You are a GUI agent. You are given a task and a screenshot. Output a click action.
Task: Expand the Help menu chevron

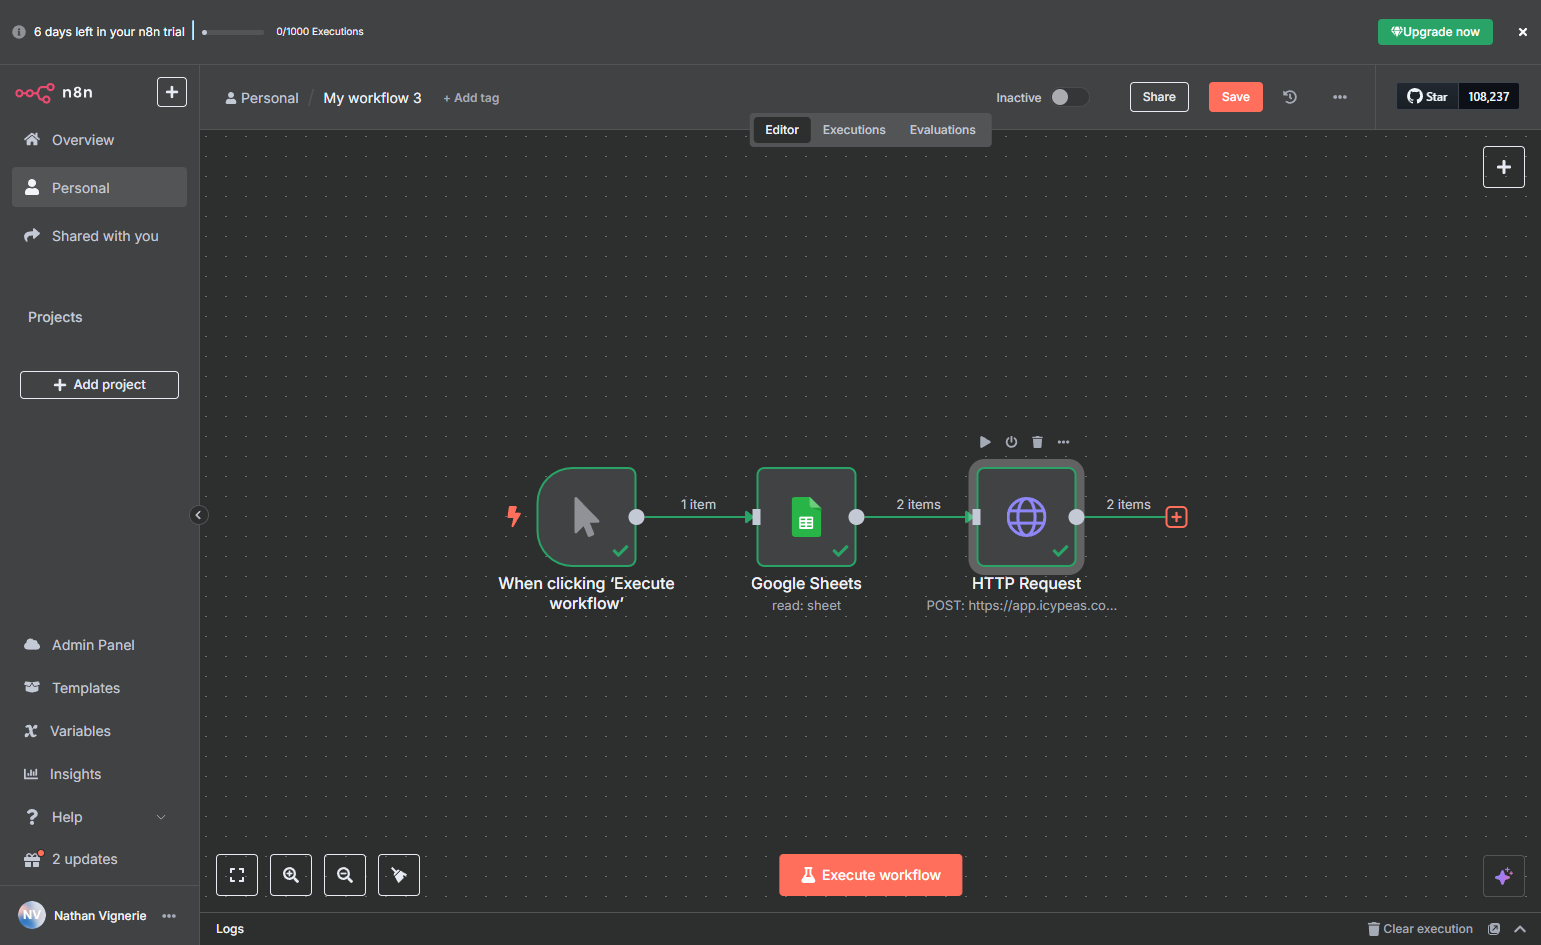coord(161,817)
